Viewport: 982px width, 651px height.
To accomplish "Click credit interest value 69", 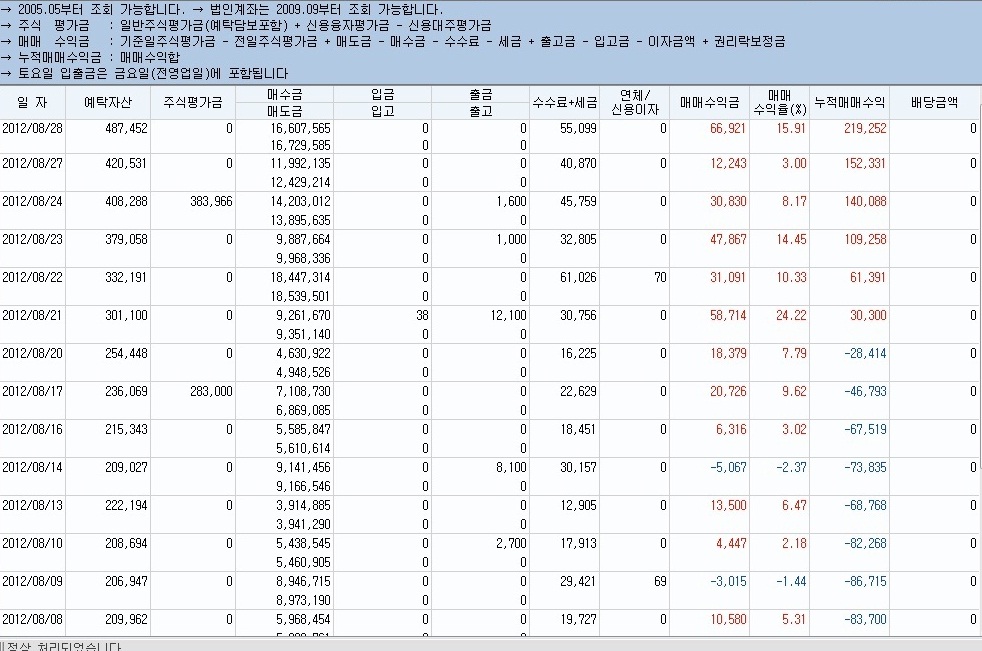I will point(660,581).
